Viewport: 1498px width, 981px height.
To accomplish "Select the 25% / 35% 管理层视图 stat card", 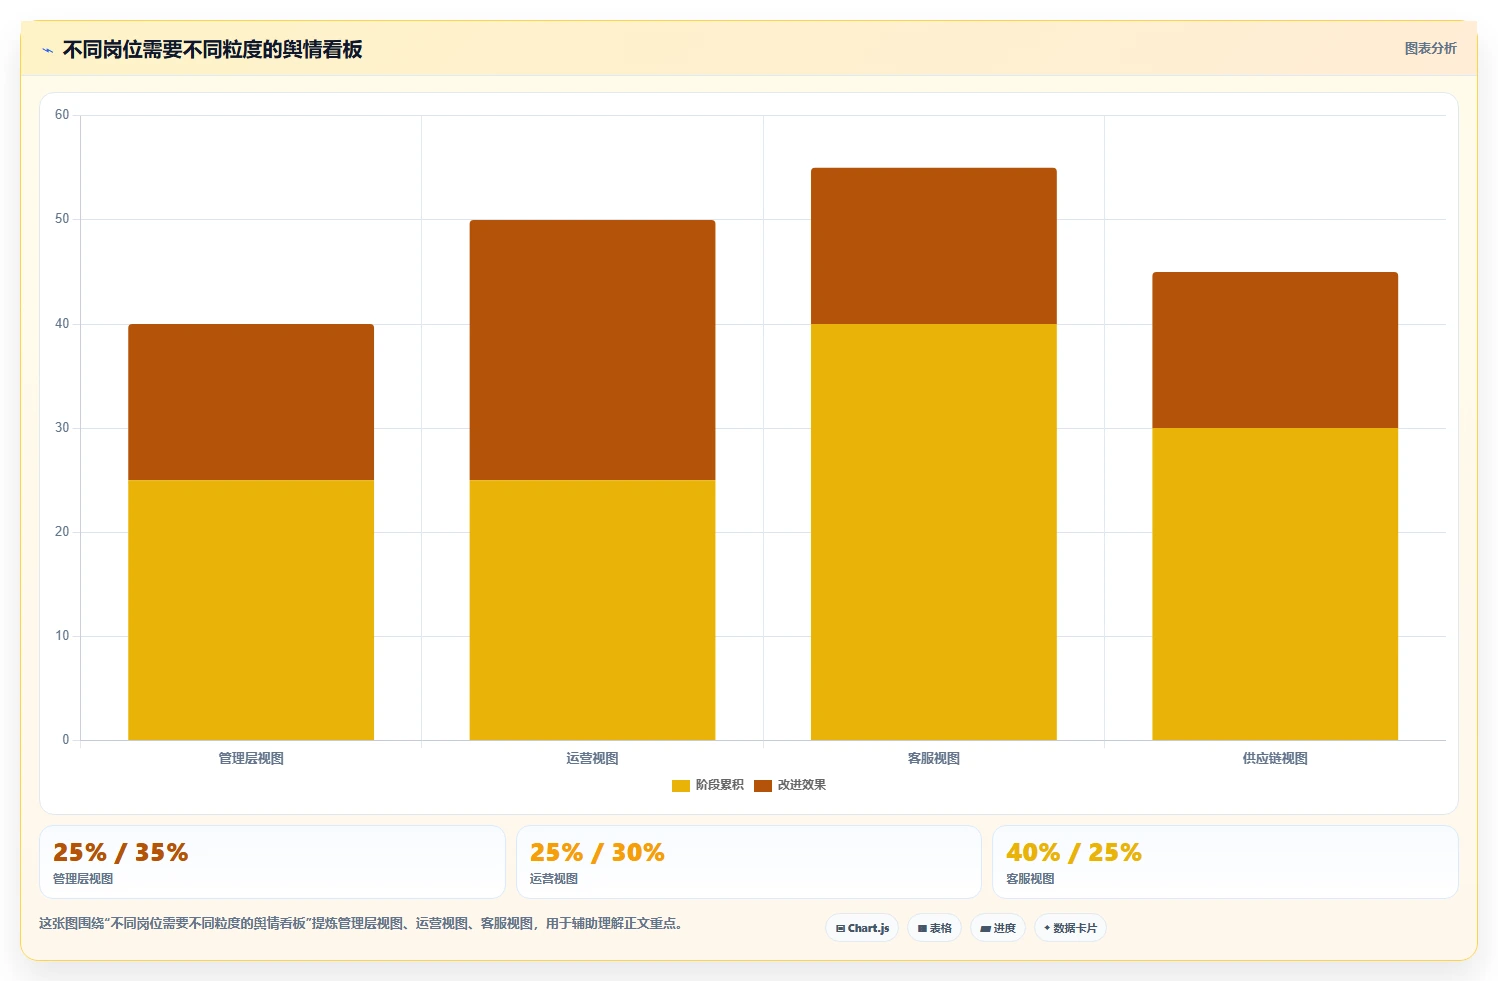I will pyautogui.click(x=272, y=862).
